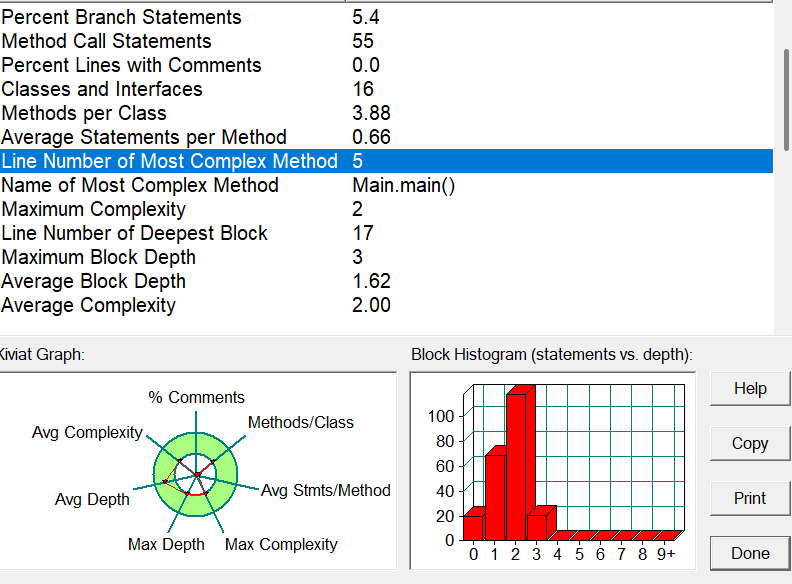The width and height of the screenshot is (792, 584).
Task: Click the Avg Stmts/Method axis label
Action: click(x=326, y=491)
